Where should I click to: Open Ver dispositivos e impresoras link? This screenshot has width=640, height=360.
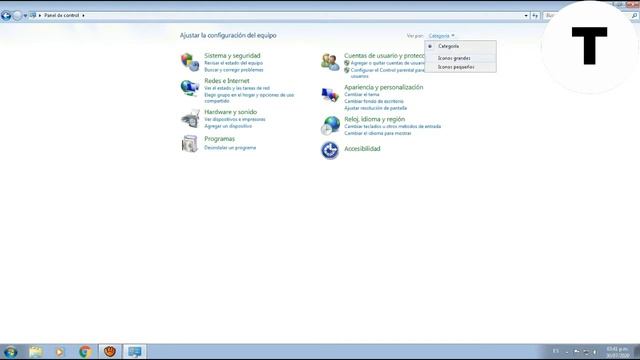pyautogui.click(x=235, y=120)
